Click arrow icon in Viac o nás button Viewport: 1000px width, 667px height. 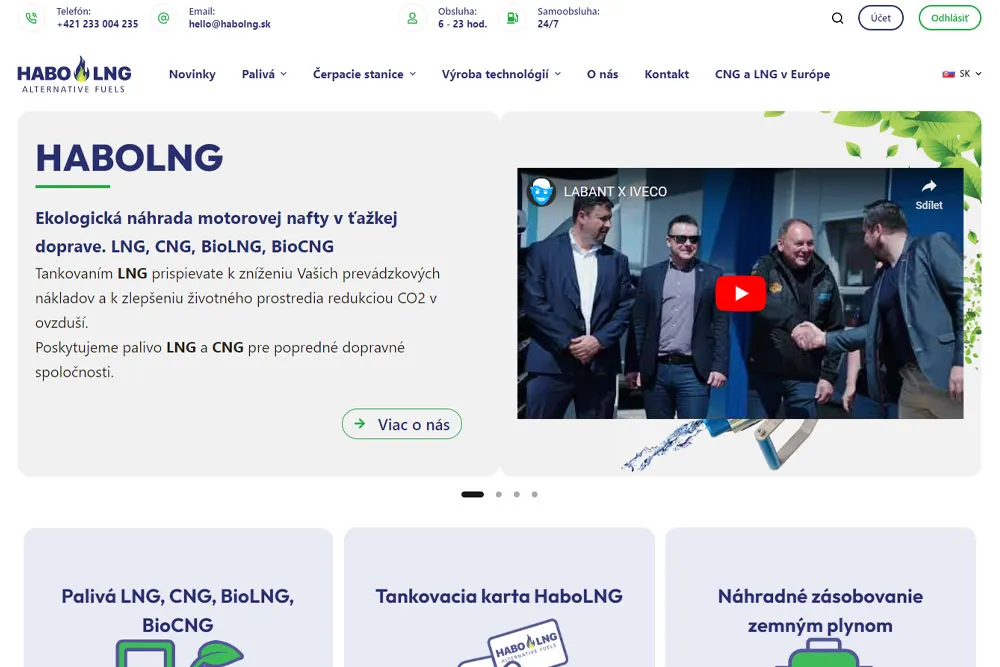[360, 423]
